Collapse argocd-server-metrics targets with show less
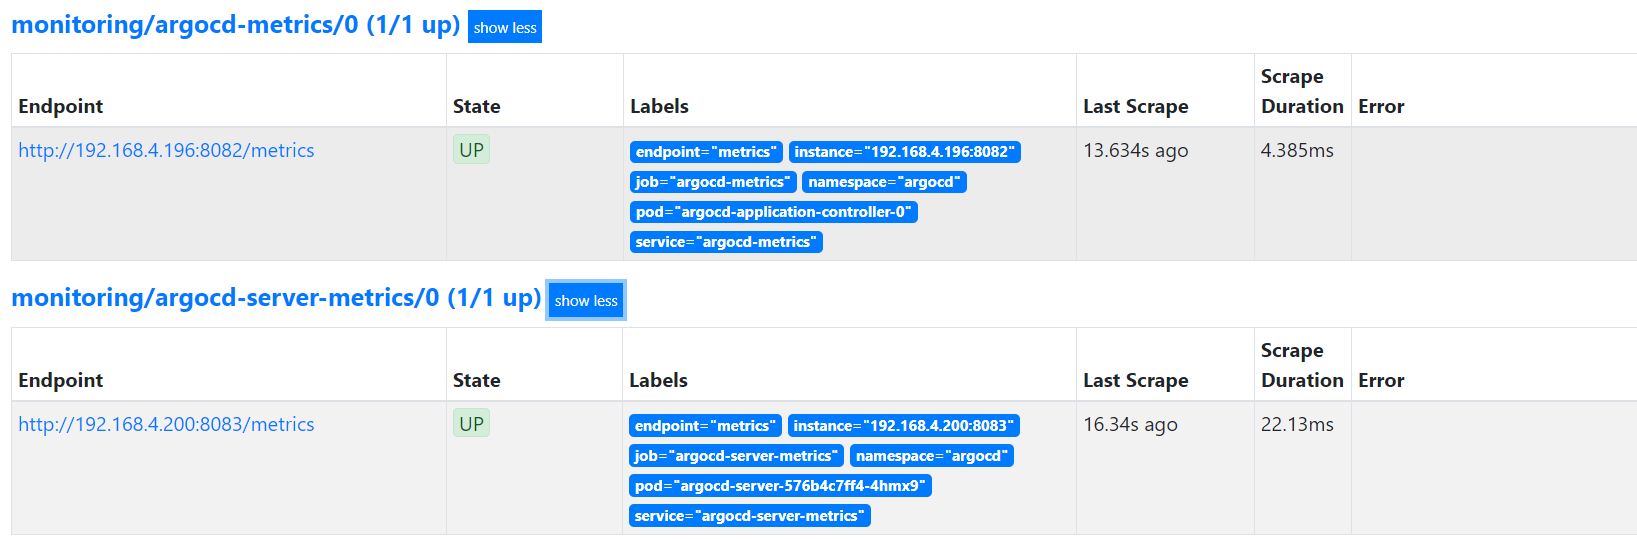 click(x=586, y=301)
